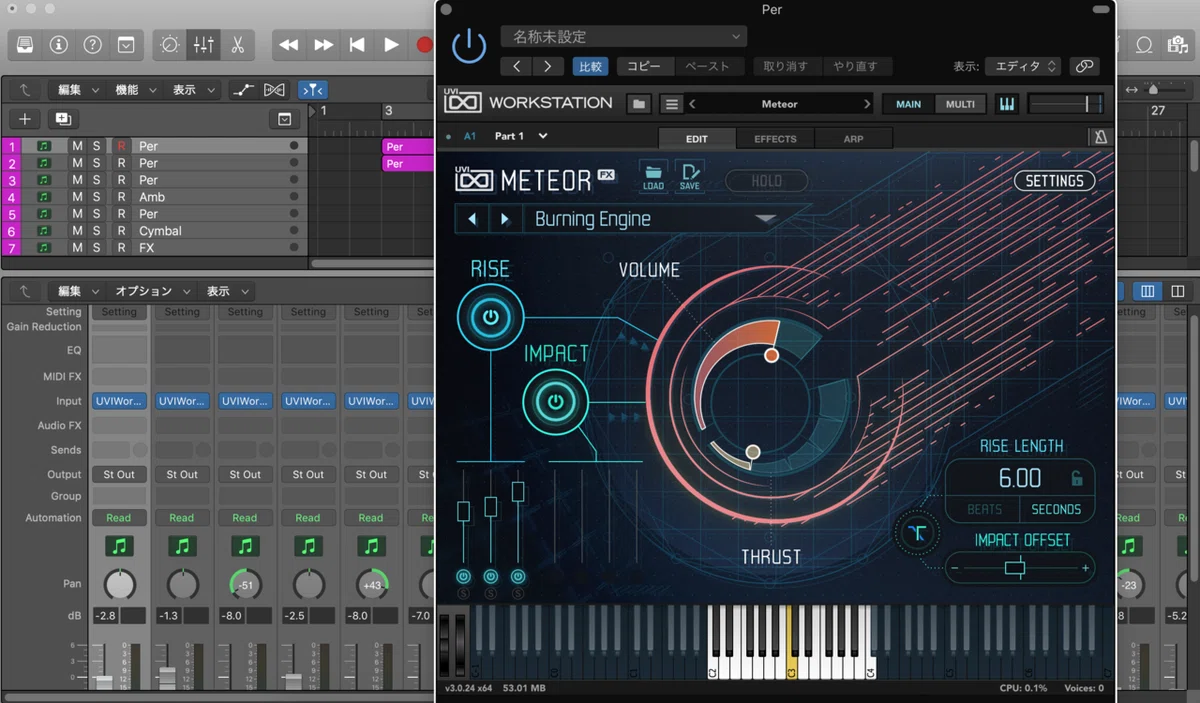Select the MAIN view tab
Viewport: 1200px width, 703px height.
(908, 104)
